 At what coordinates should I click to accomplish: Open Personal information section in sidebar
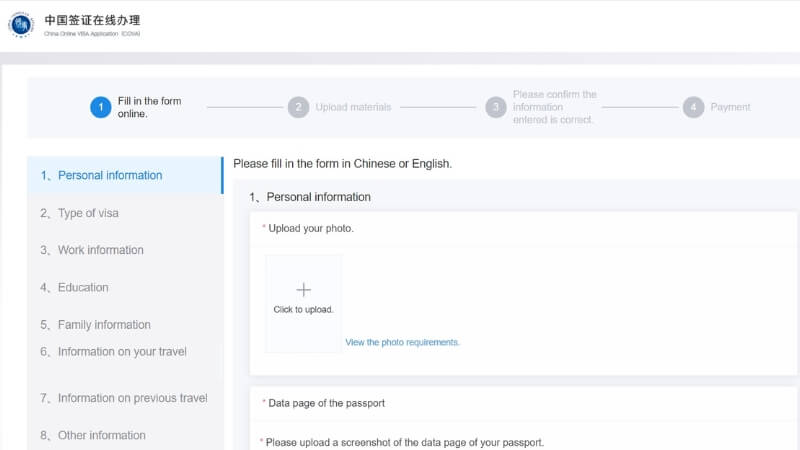click(109, 175)
